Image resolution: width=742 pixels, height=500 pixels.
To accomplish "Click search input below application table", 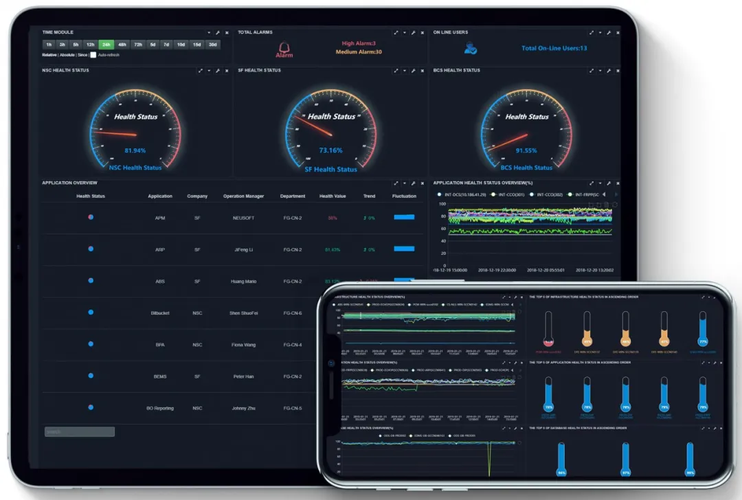I will tap(80, 431).
